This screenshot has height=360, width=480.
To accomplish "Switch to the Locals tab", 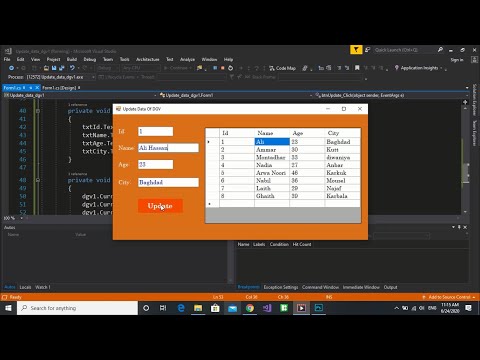I will click(x=25, y=287).
